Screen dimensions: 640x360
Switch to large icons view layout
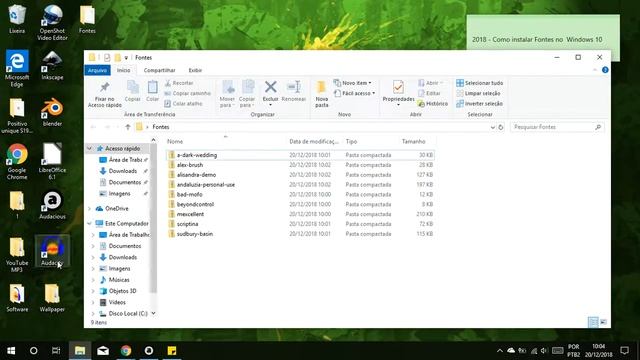click(x=603, y=322)
